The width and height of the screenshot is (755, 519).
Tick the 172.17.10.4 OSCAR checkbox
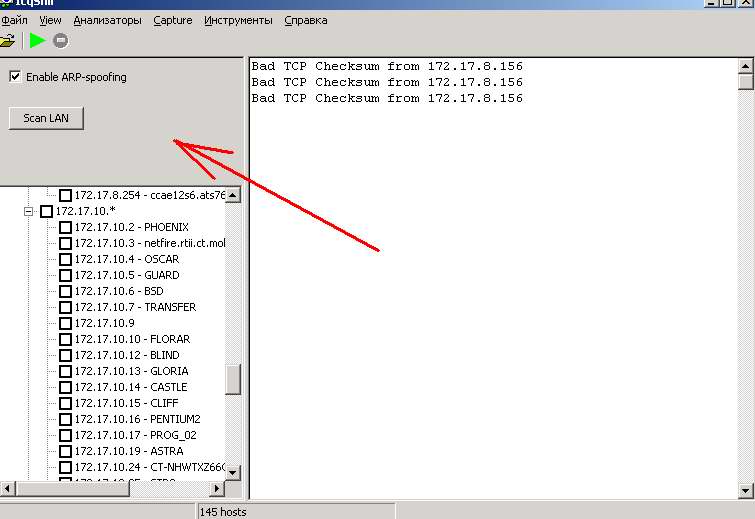pyautogui.click(x=65, y=259)
